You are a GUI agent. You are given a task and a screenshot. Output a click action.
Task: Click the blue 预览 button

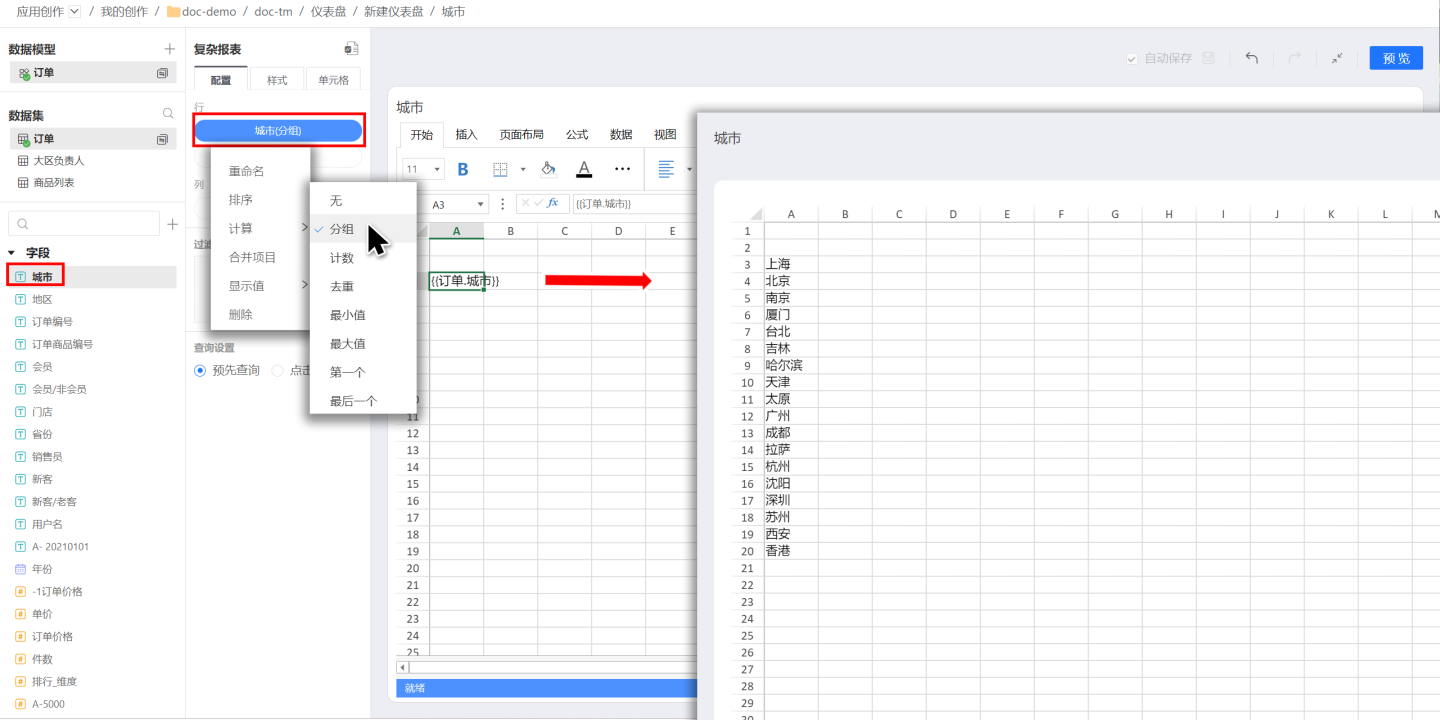click(x=1396, y=58)
